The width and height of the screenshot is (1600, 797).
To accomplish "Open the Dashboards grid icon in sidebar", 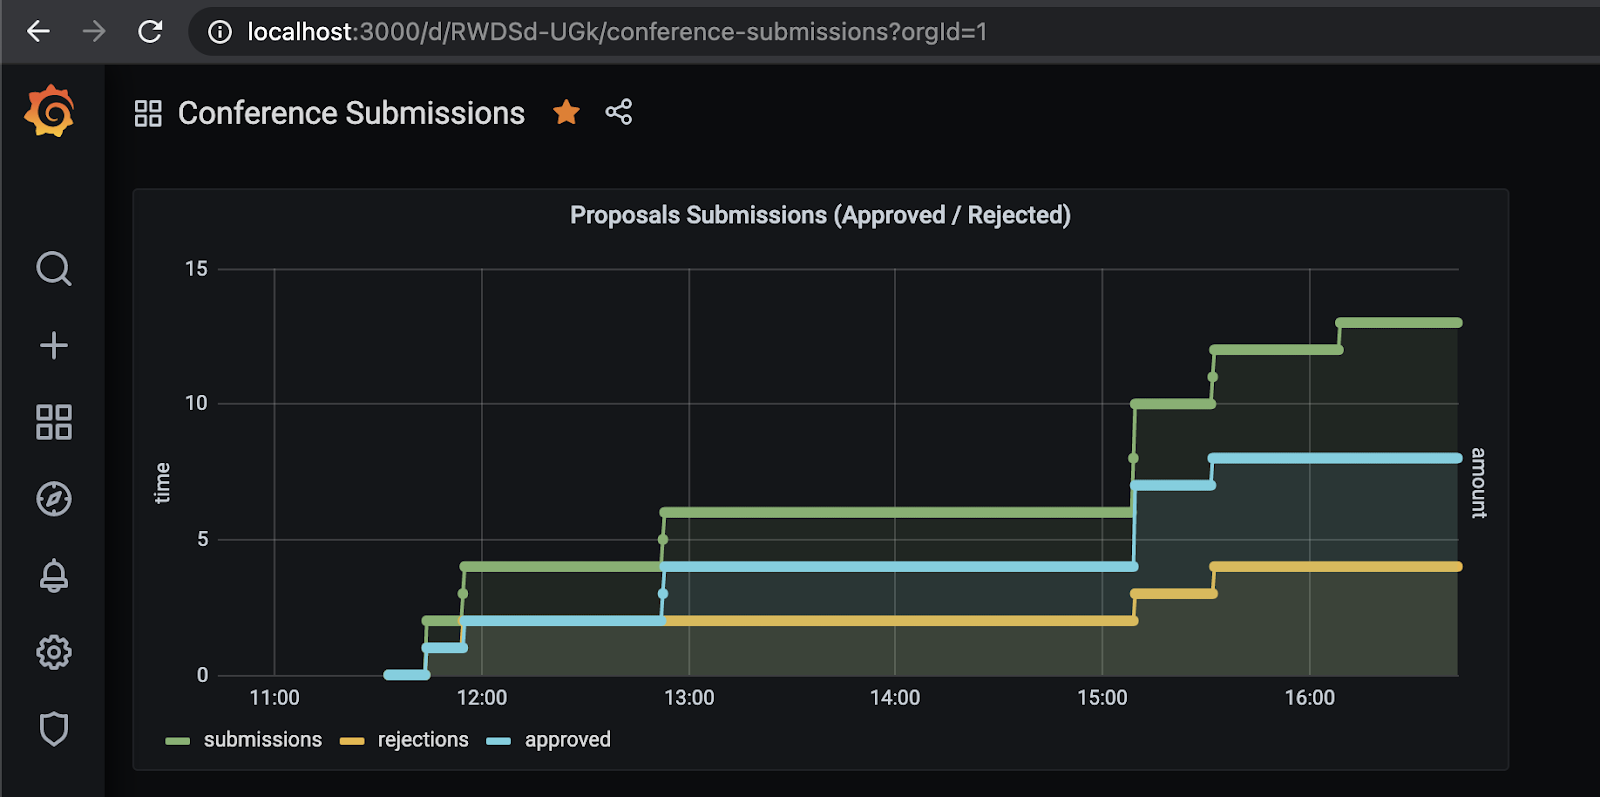I will pos(54,422).
